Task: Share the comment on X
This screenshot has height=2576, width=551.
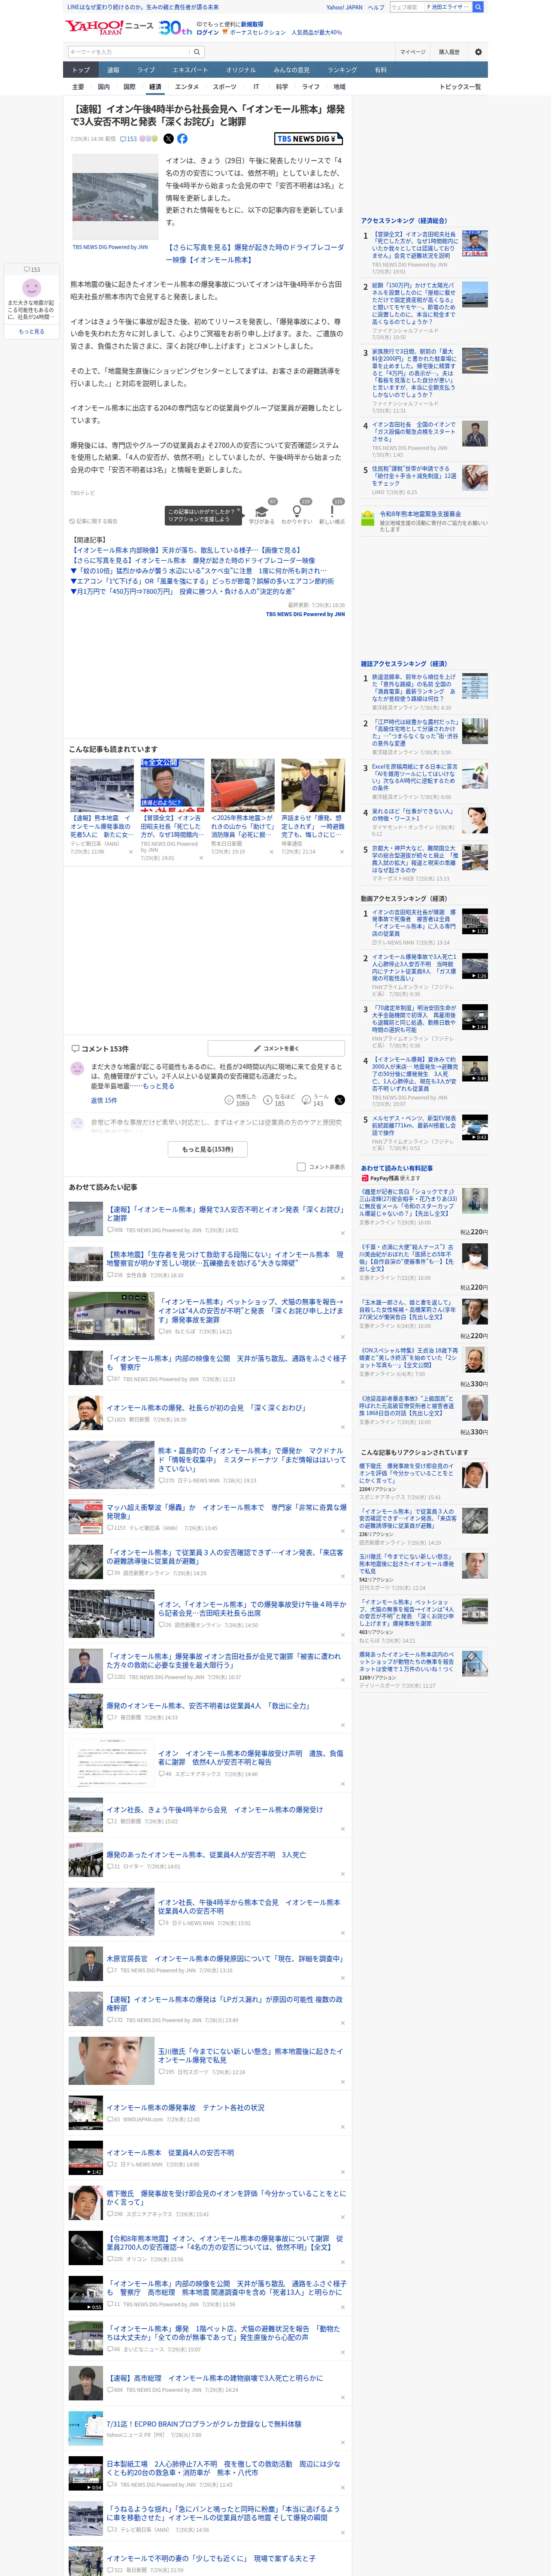Action: tap(340, 1100)
